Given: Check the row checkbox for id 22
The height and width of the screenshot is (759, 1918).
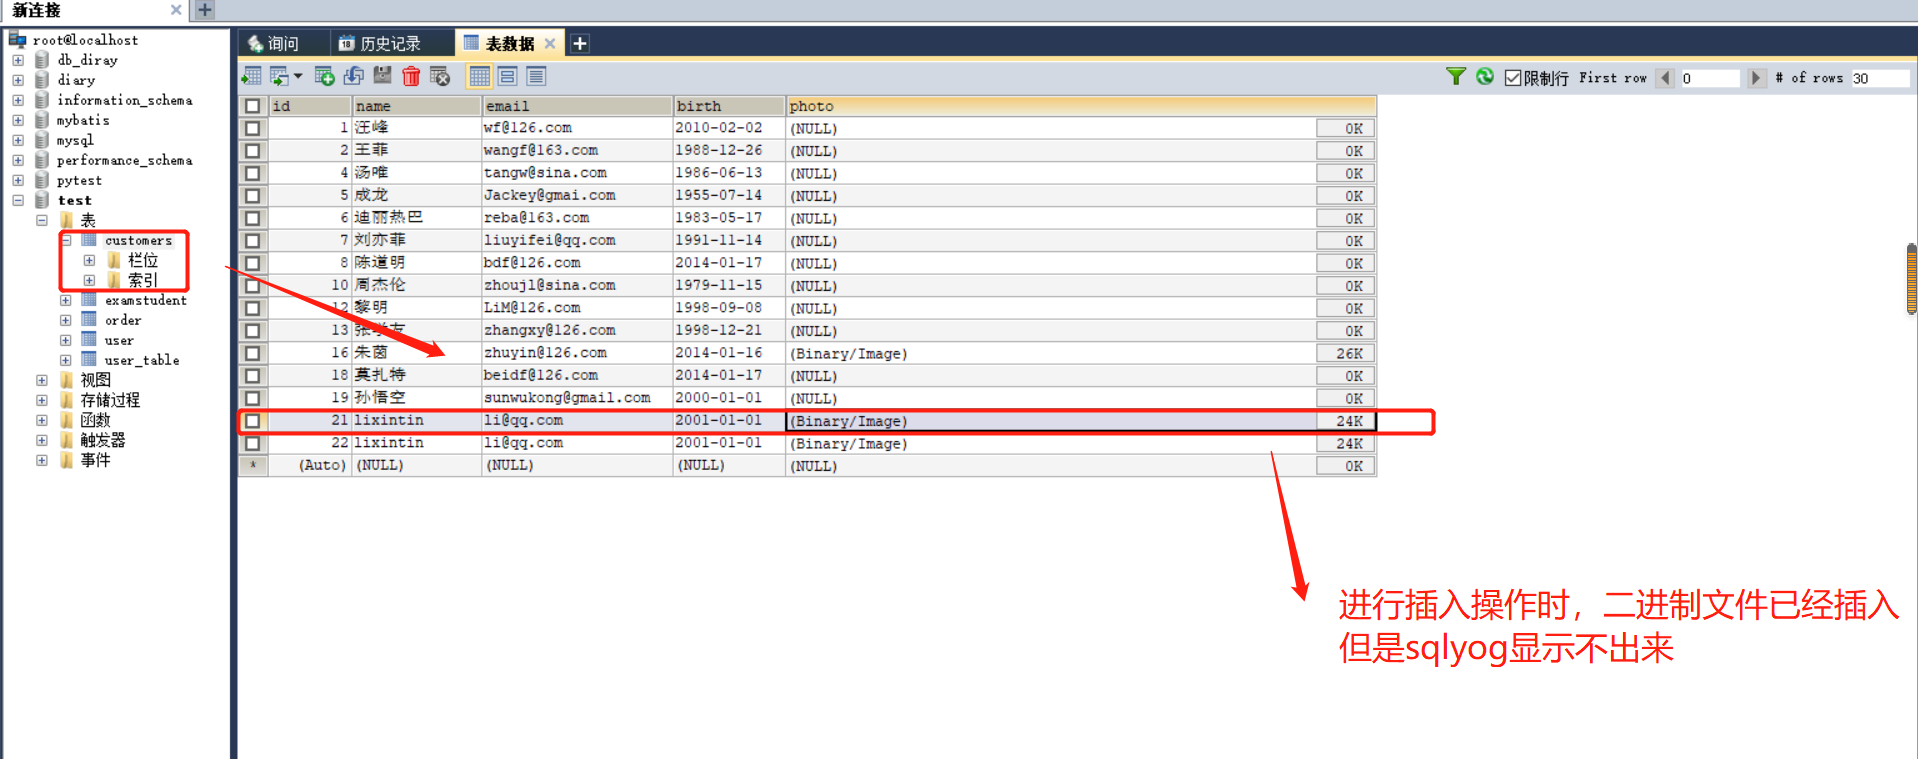Looking at the screenshot, I should 252,443.
